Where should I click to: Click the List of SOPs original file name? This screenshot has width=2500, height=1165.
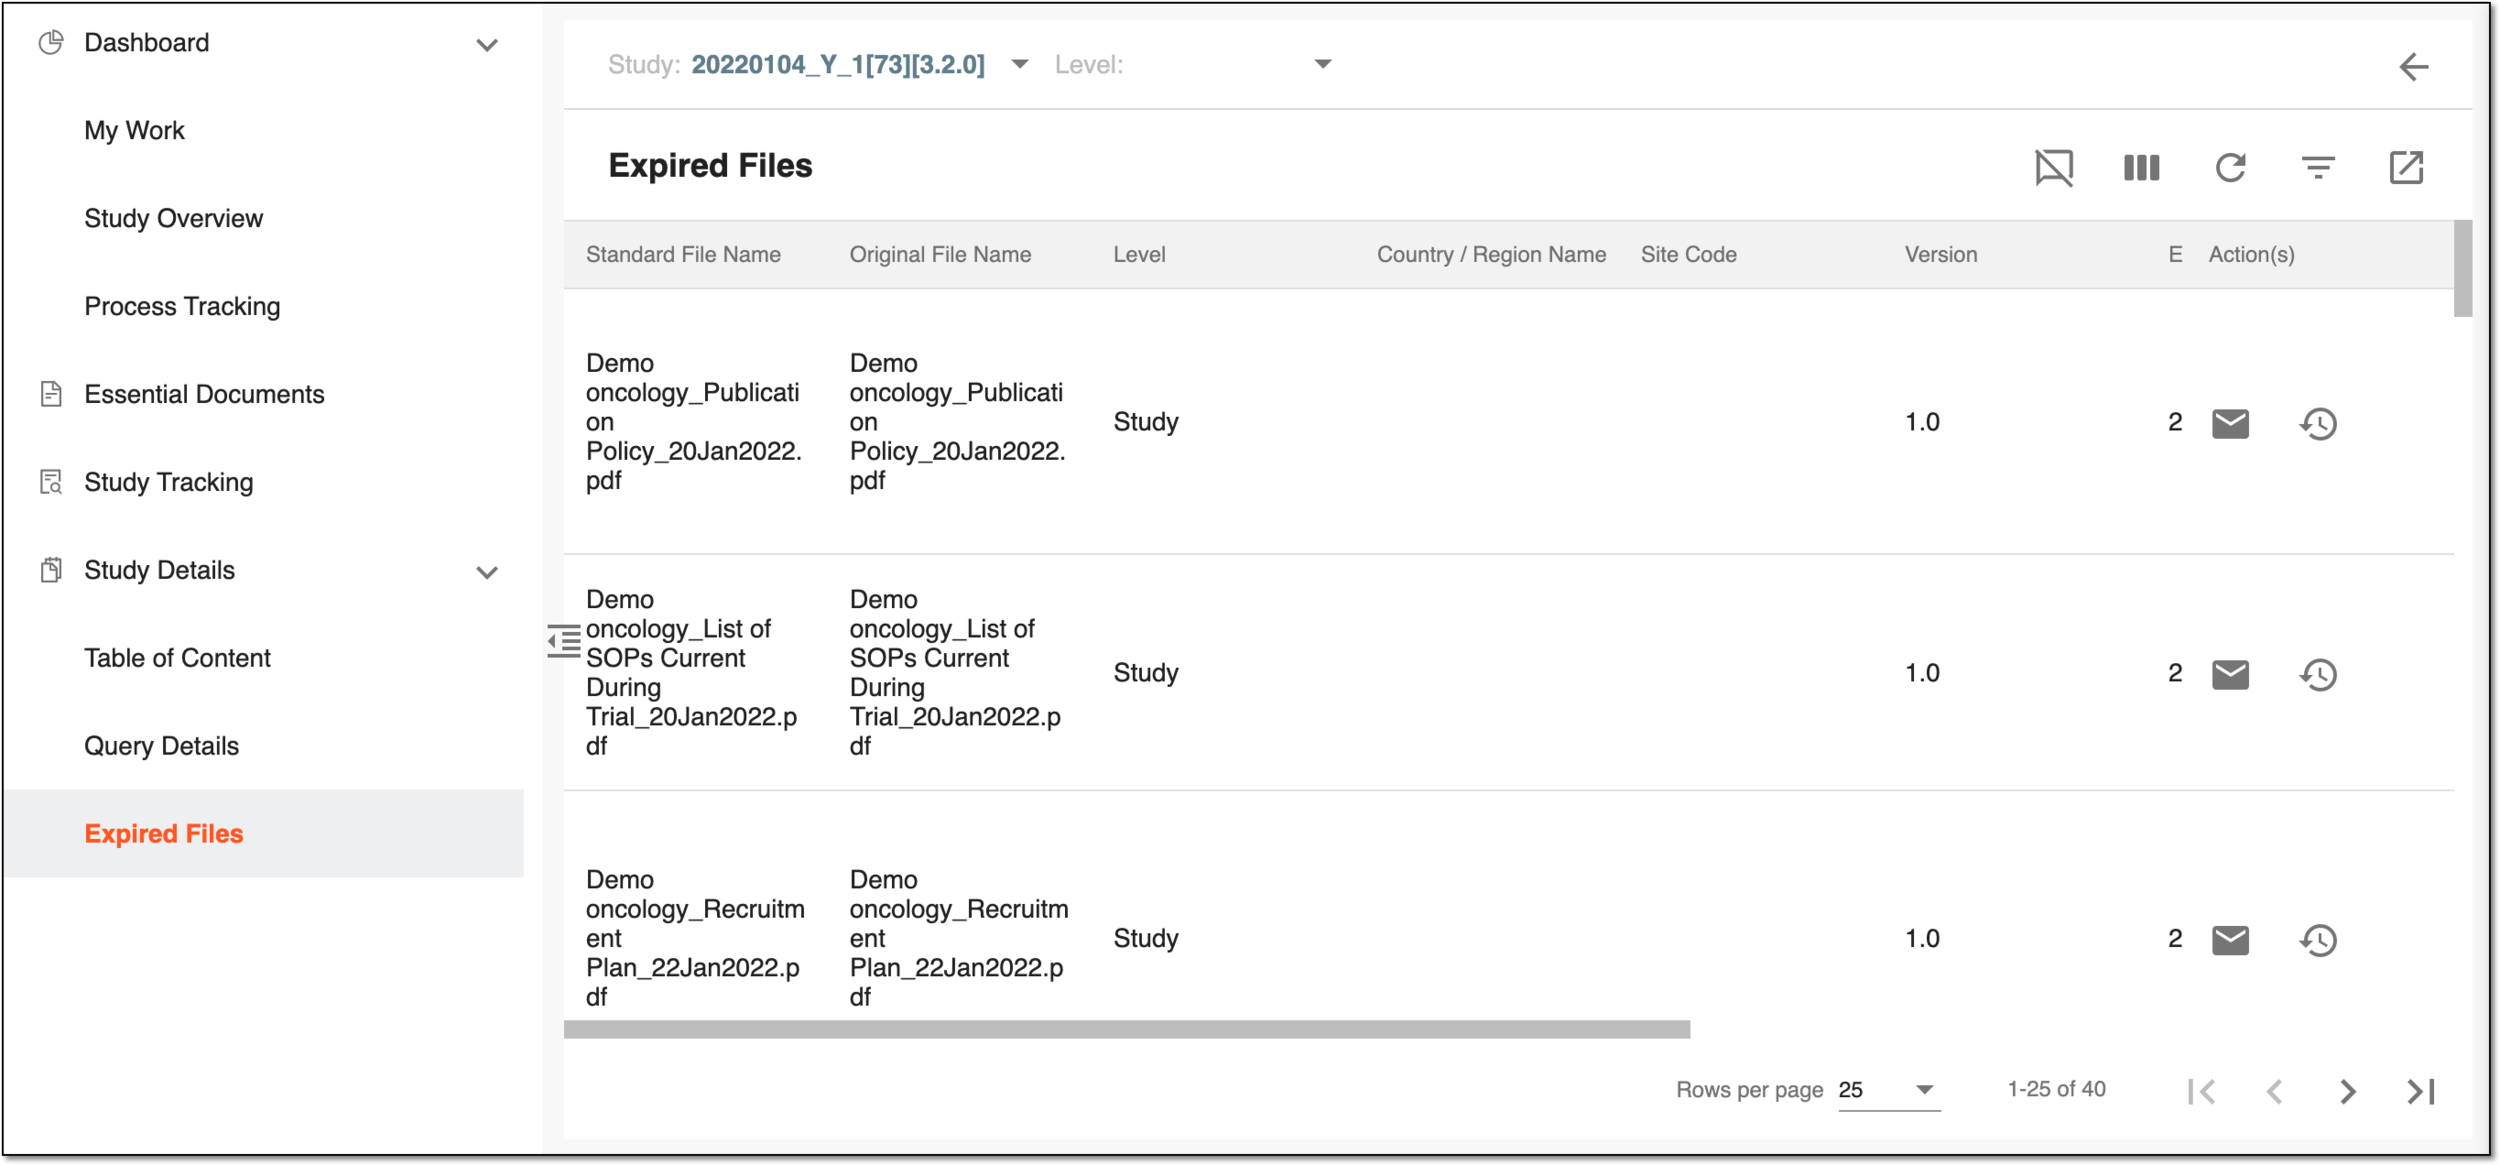[955, 673]
